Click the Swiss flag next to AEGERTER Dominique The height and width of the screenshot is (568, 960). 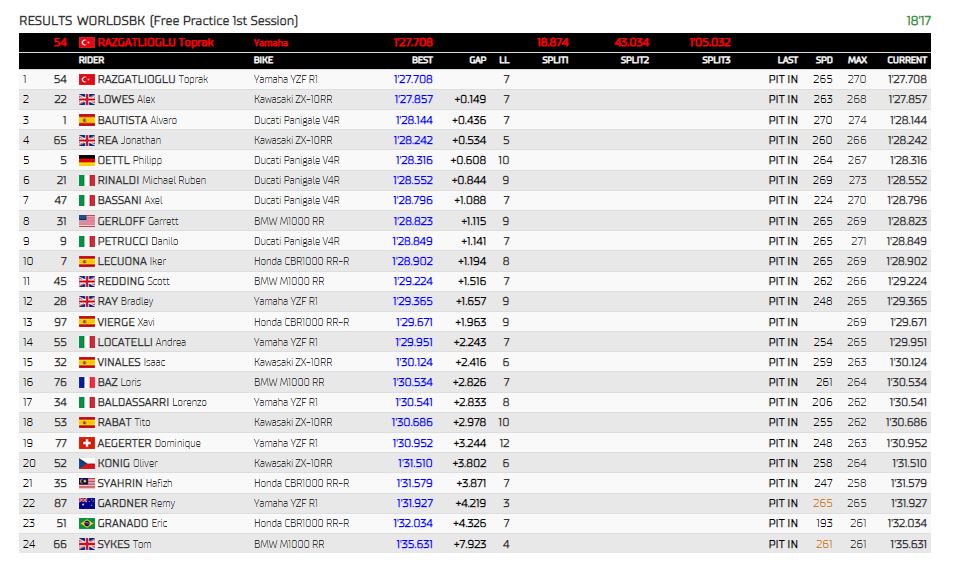(86, 443)
